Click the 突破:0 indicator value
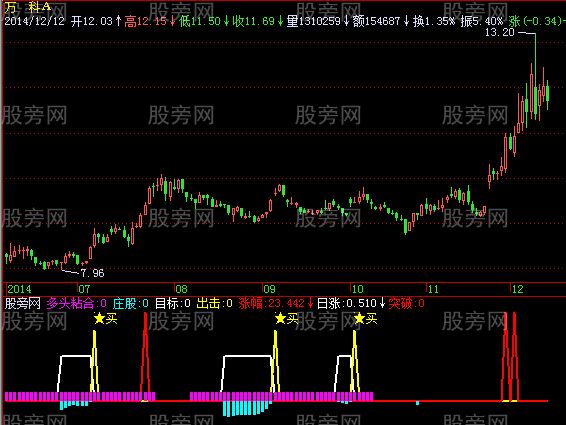 (407, 303)
